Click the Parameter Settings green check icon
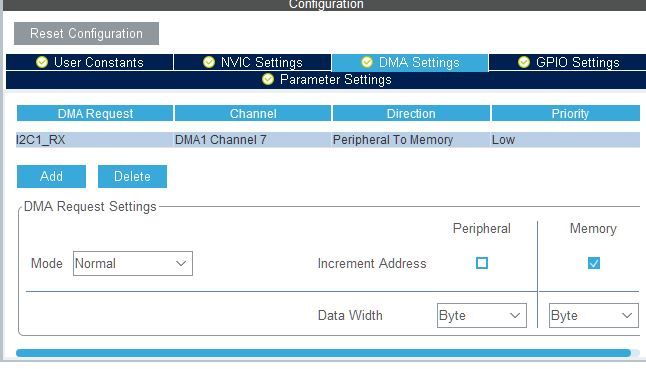The image size is (646, 369). coord(268,79)
